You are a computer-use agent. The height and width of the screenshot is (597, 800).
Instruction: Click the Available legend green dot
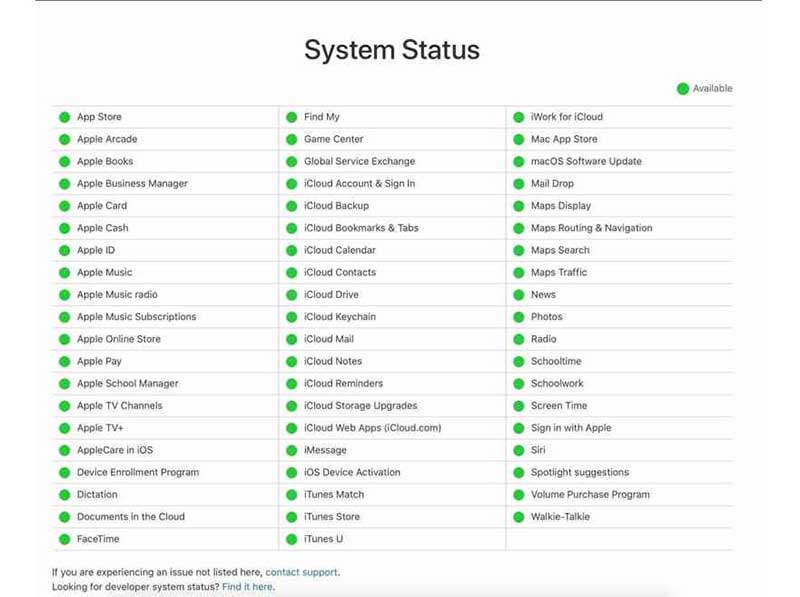tap(683, 89)
